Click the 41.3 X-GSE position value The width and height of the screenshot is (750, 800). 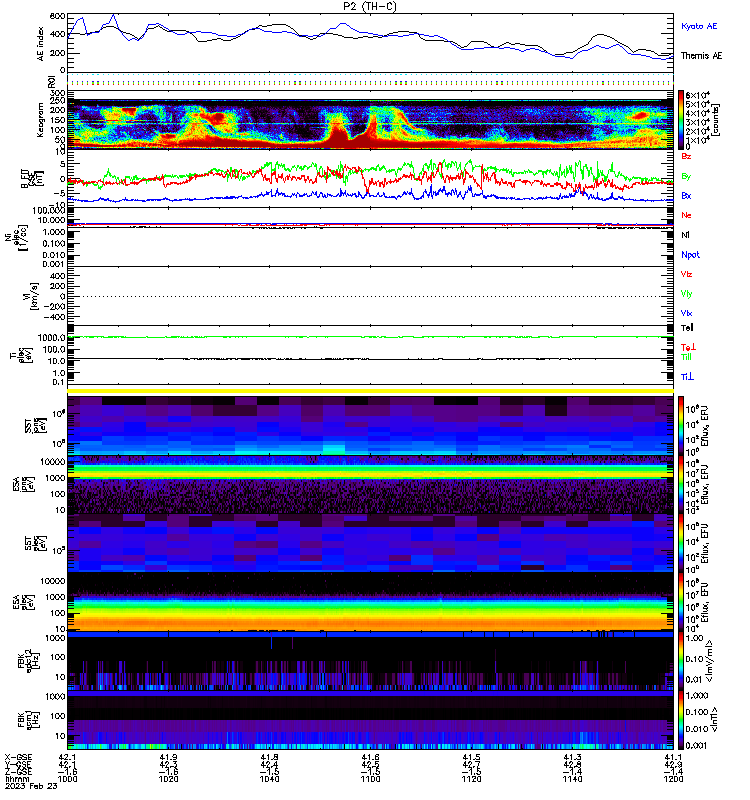click(572, 757)
